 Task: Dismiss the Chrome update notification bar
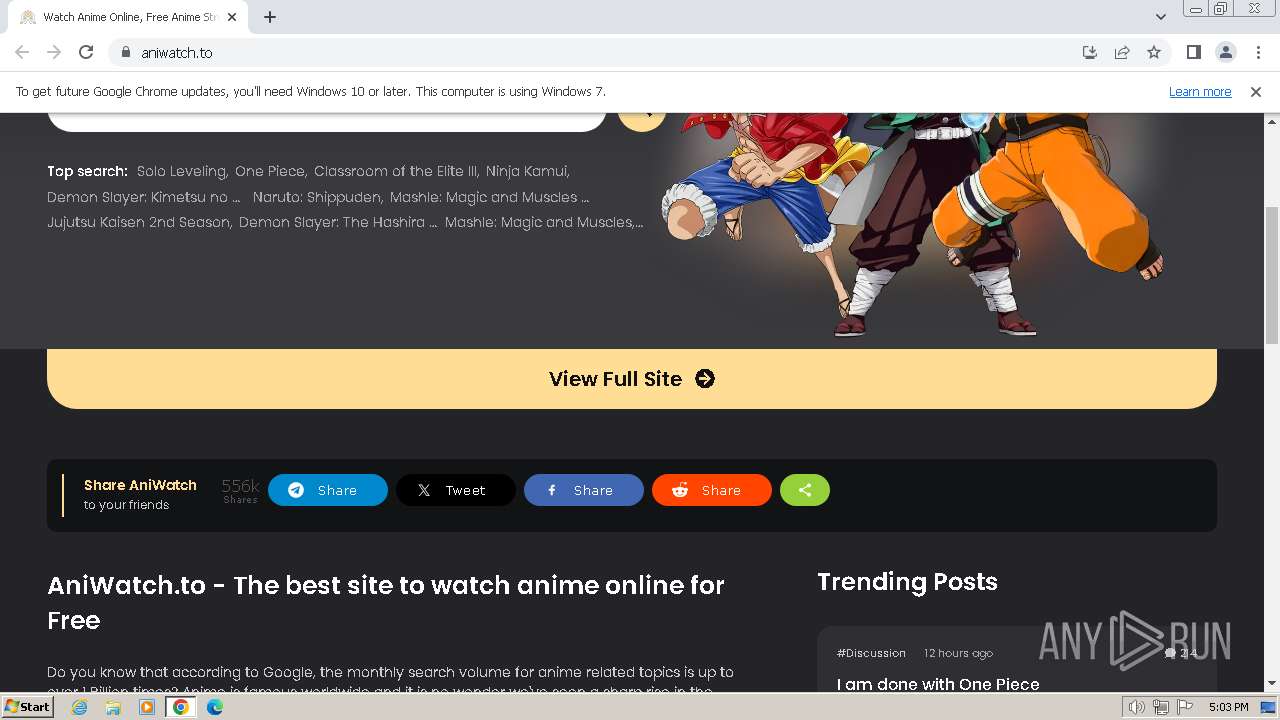click(1255, 91)
